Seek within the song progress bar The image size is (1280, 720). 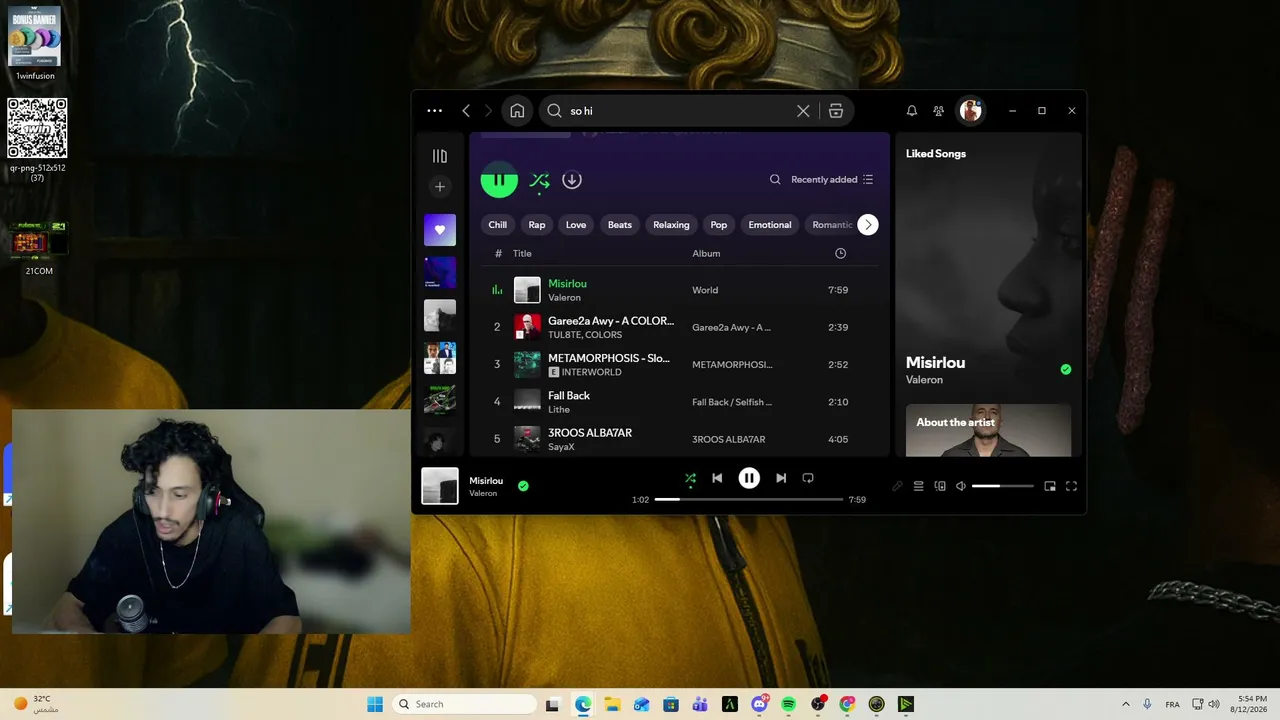pyautogui.click(x=749, y=499)
